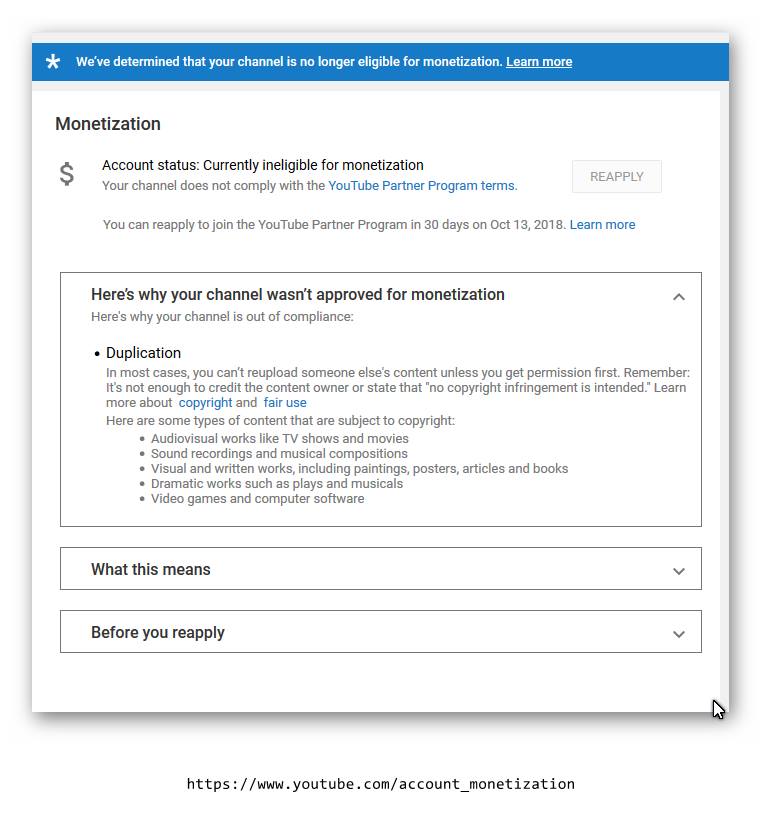Expand Before you reapply using its chevron arrow
This screenshot has height=824, width=761.
click(x=679, y=634)
